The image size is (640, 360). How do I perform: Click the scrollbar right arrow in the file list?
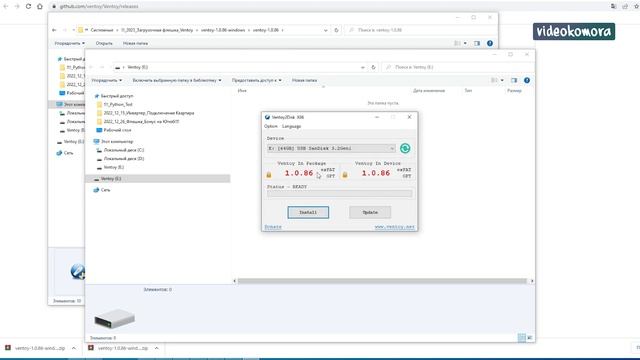tap(532, 281)
